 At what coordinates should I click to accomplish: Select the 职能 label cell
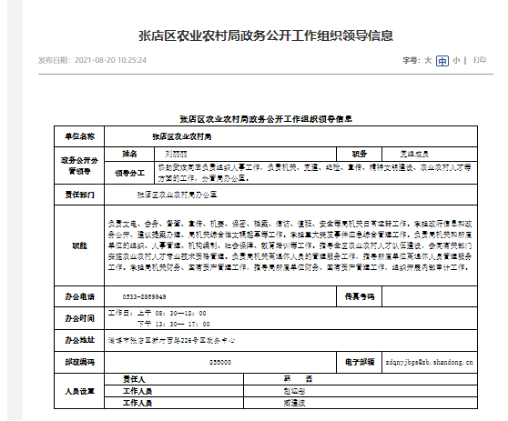click(x=79, y=246)
